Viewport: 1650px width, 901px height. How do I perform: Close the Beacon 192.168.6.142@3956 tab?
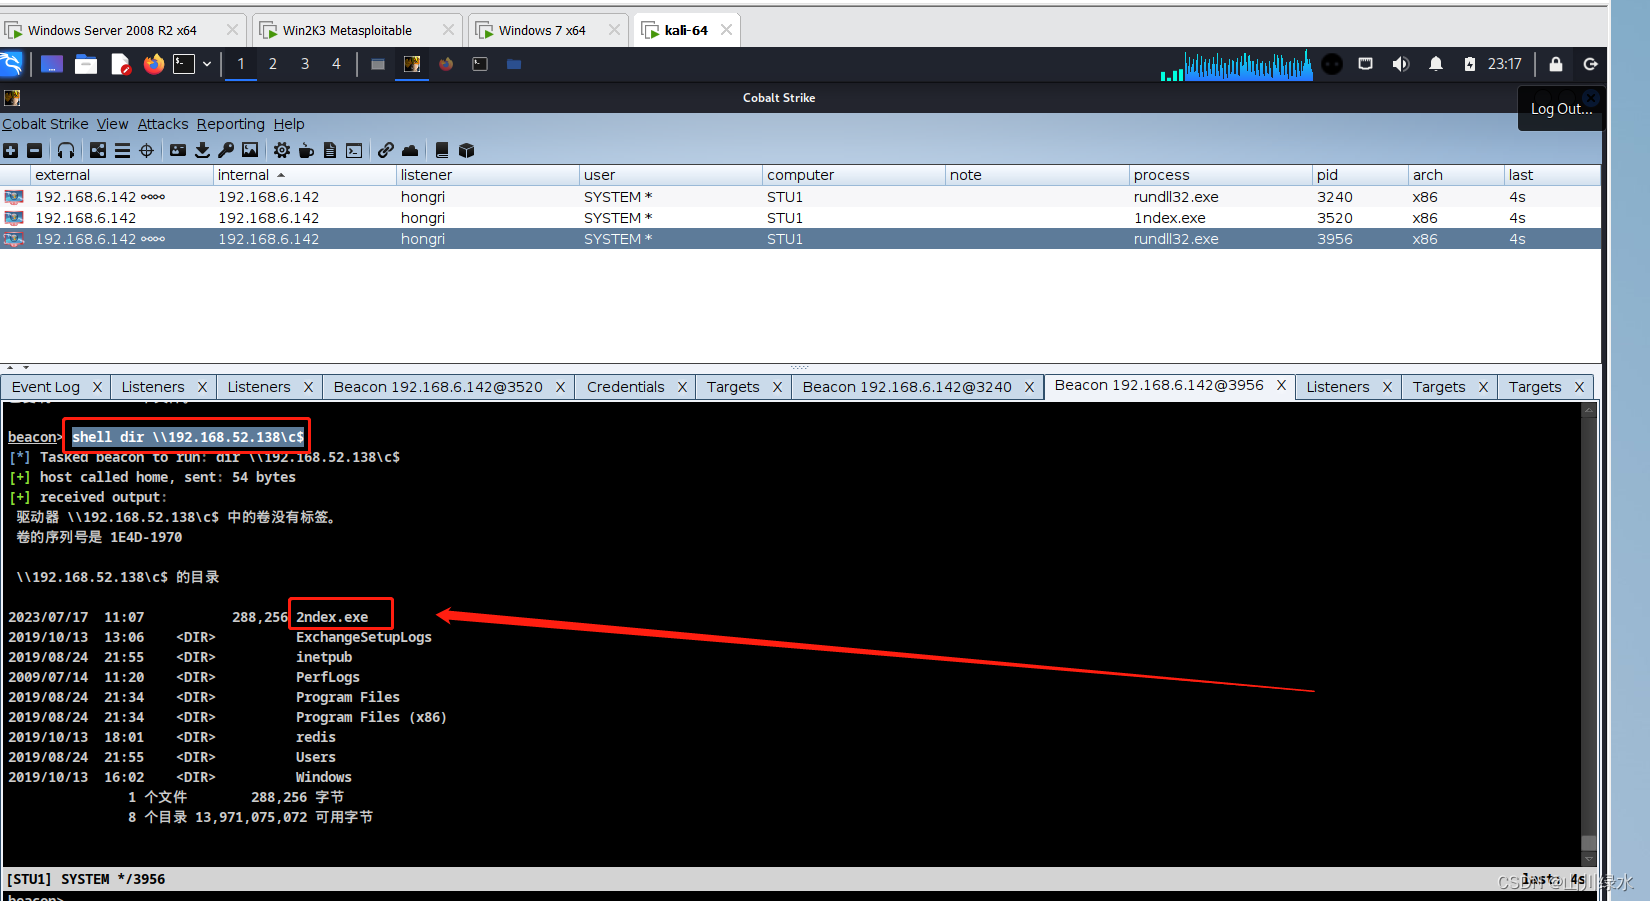[x=1281, y=385]
